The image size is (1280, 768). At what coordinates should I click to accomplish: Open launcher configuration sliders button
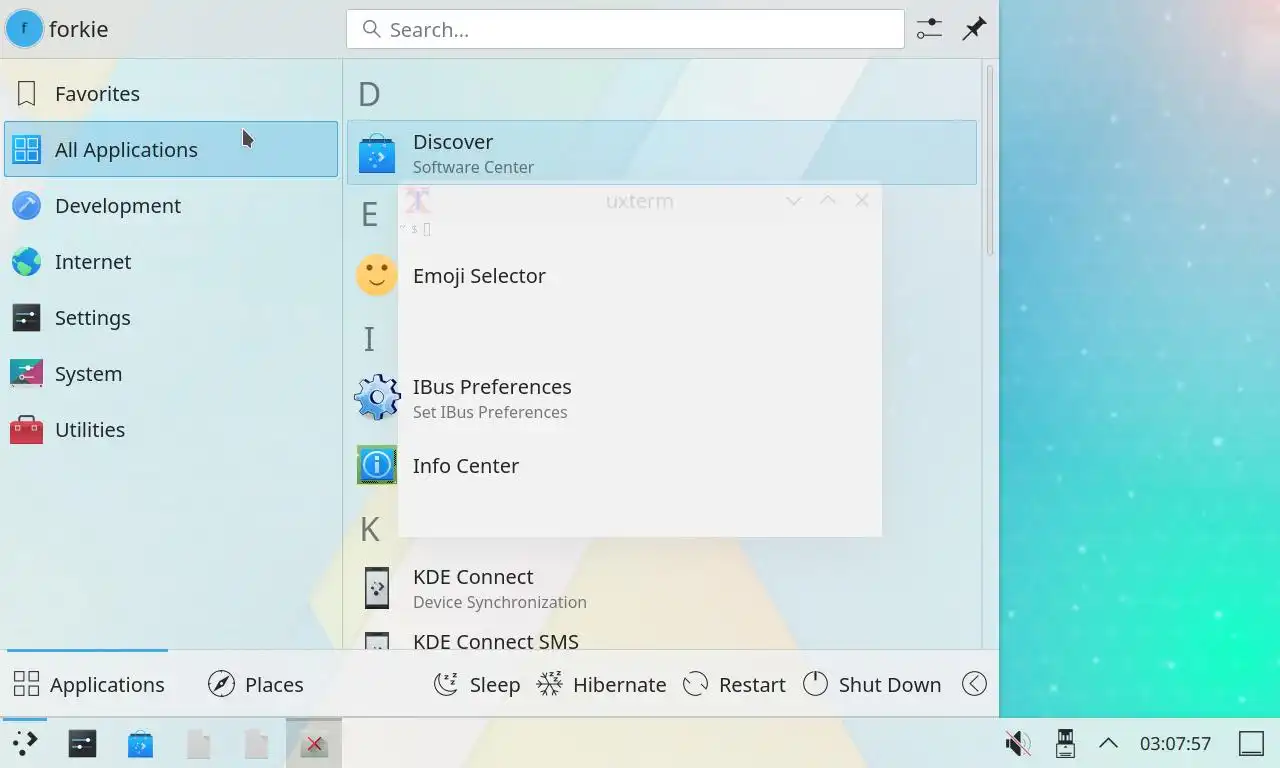click(929, 29)
